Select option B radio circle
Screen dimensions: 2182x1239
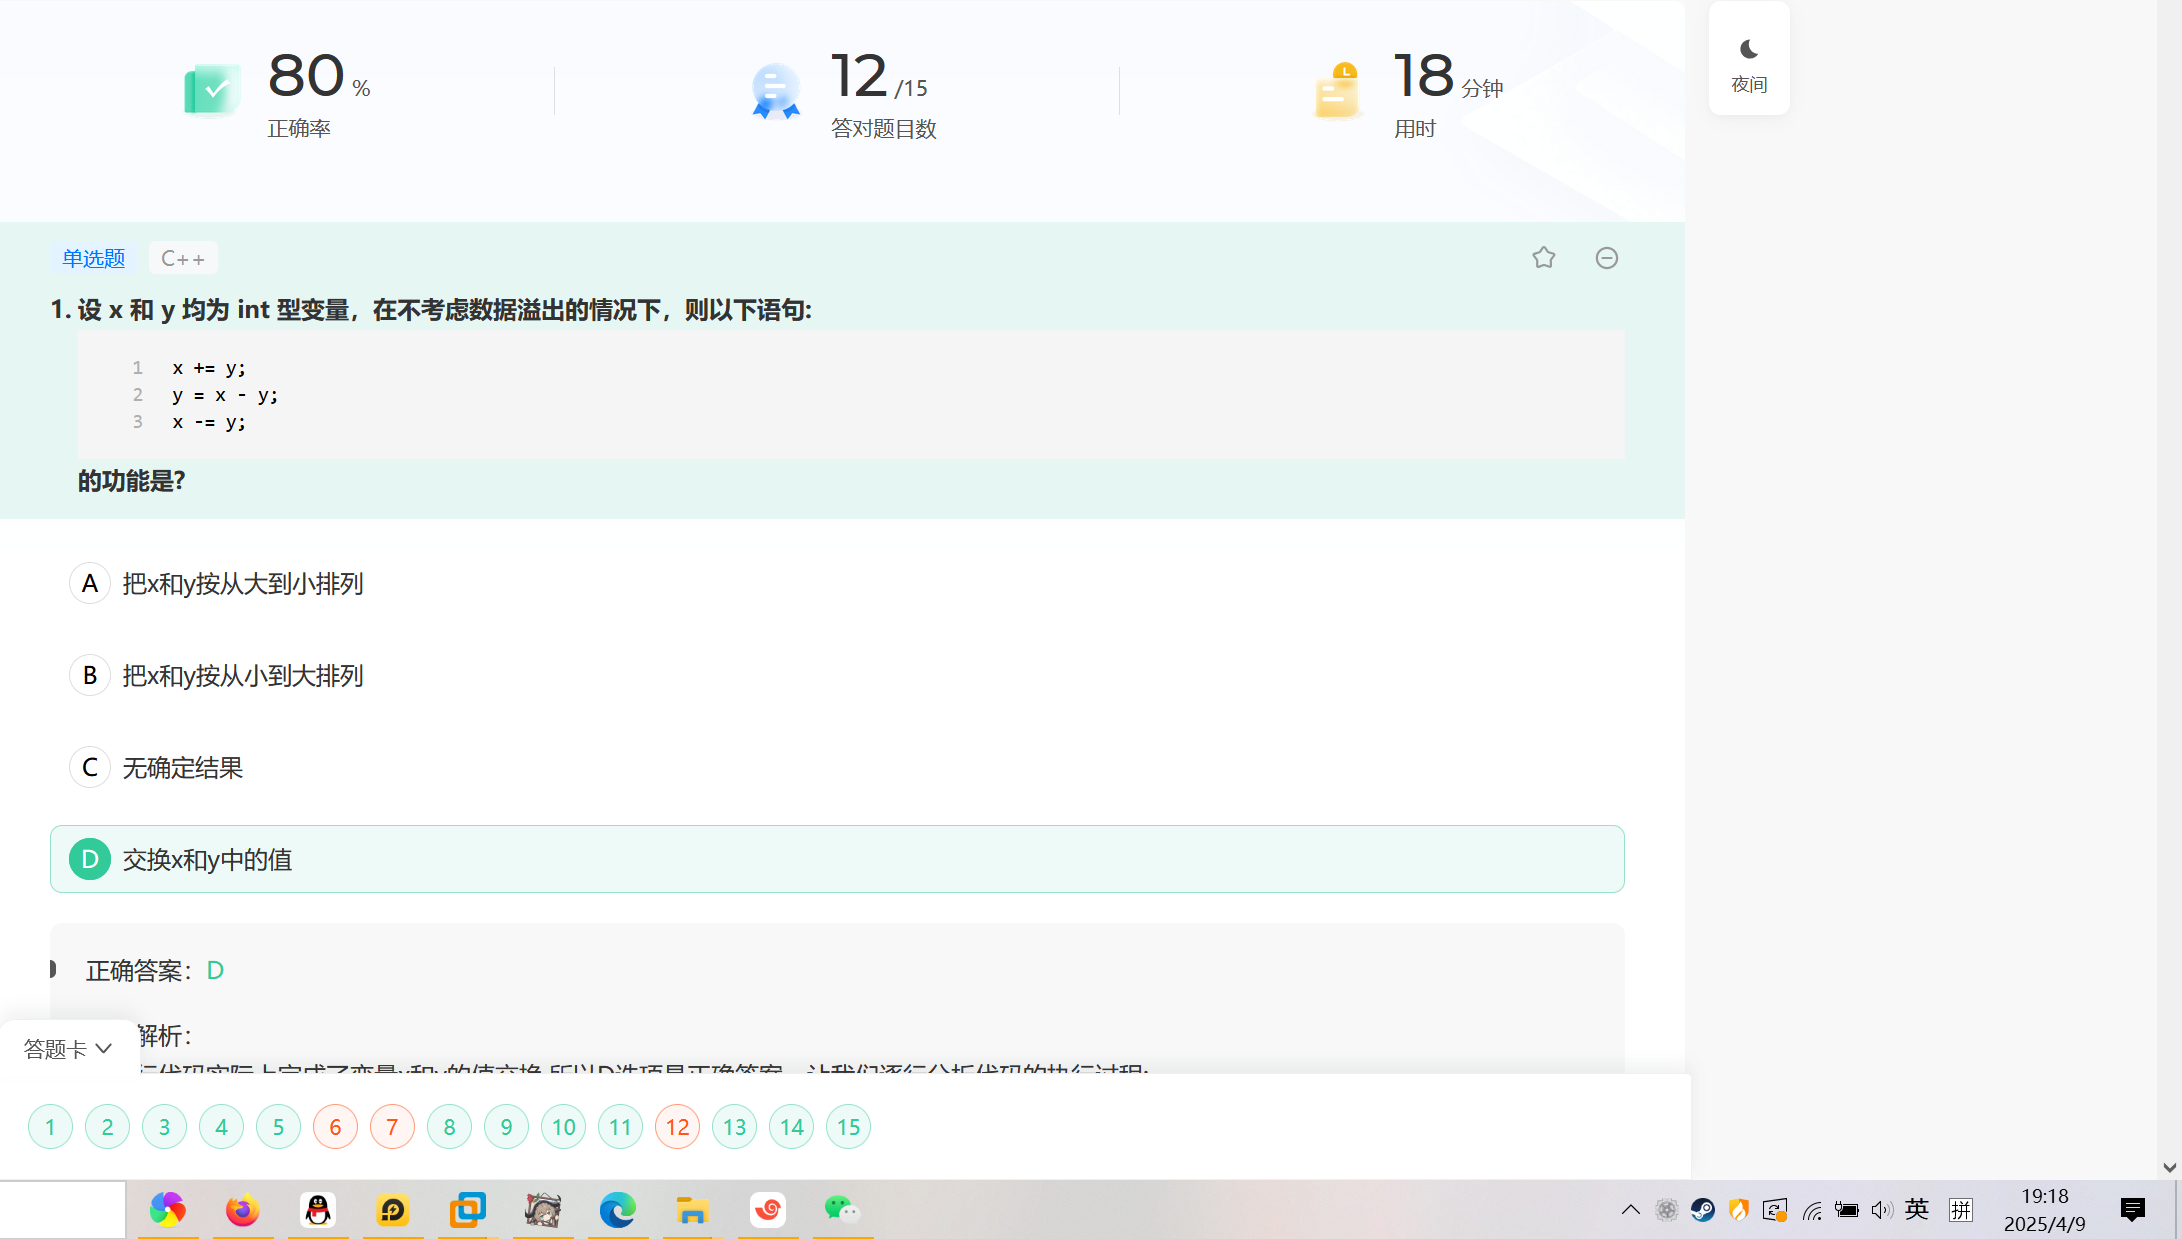[x=89, y=675]
